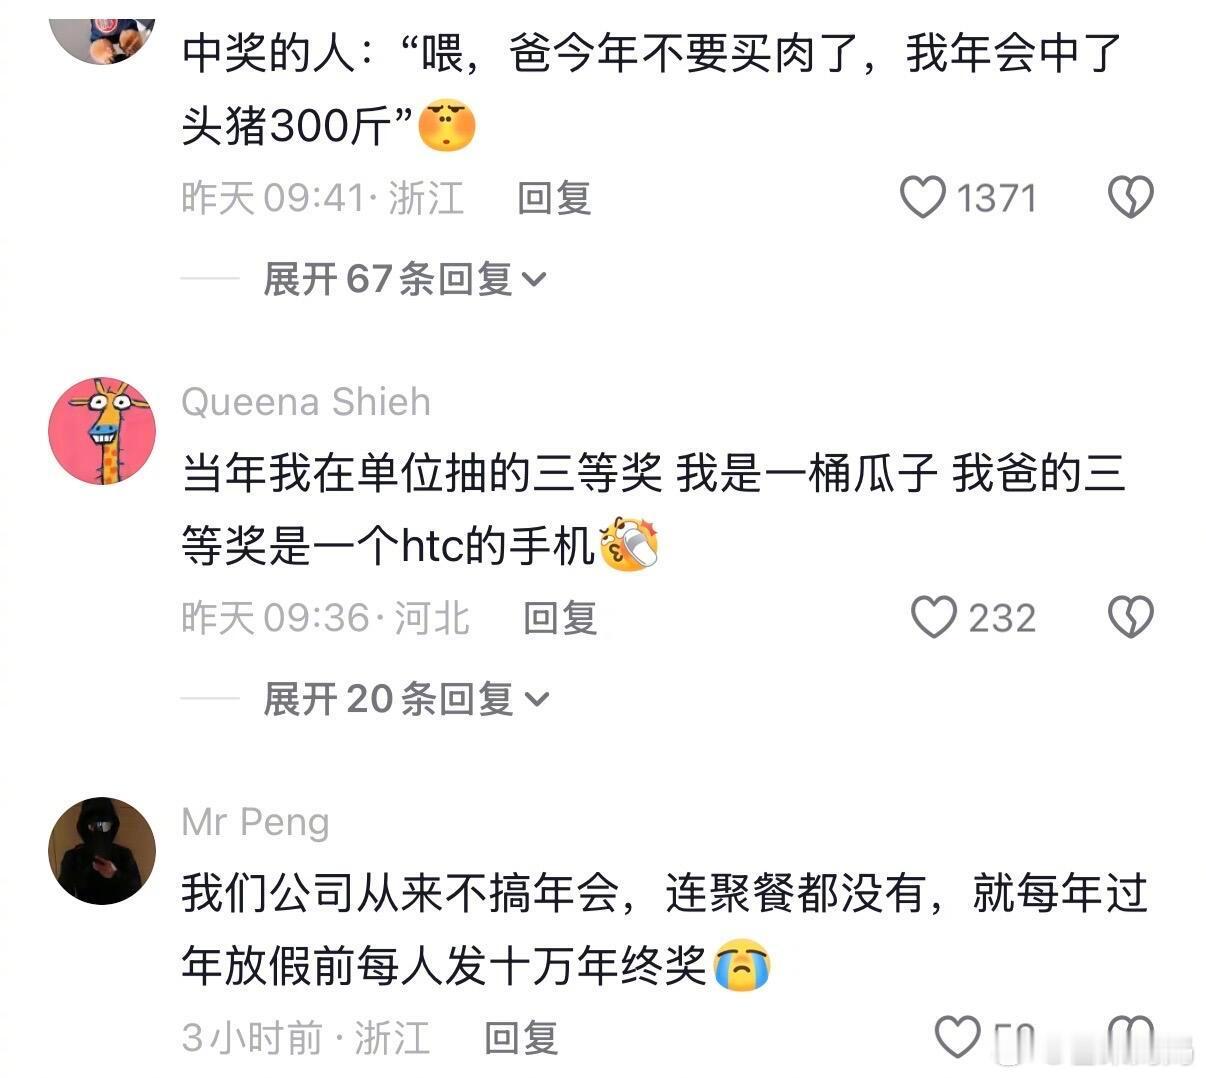Dislike Mr Peng's comment with broken heart
Screen dimensions: 1206x1078
coord(1131,1037)
